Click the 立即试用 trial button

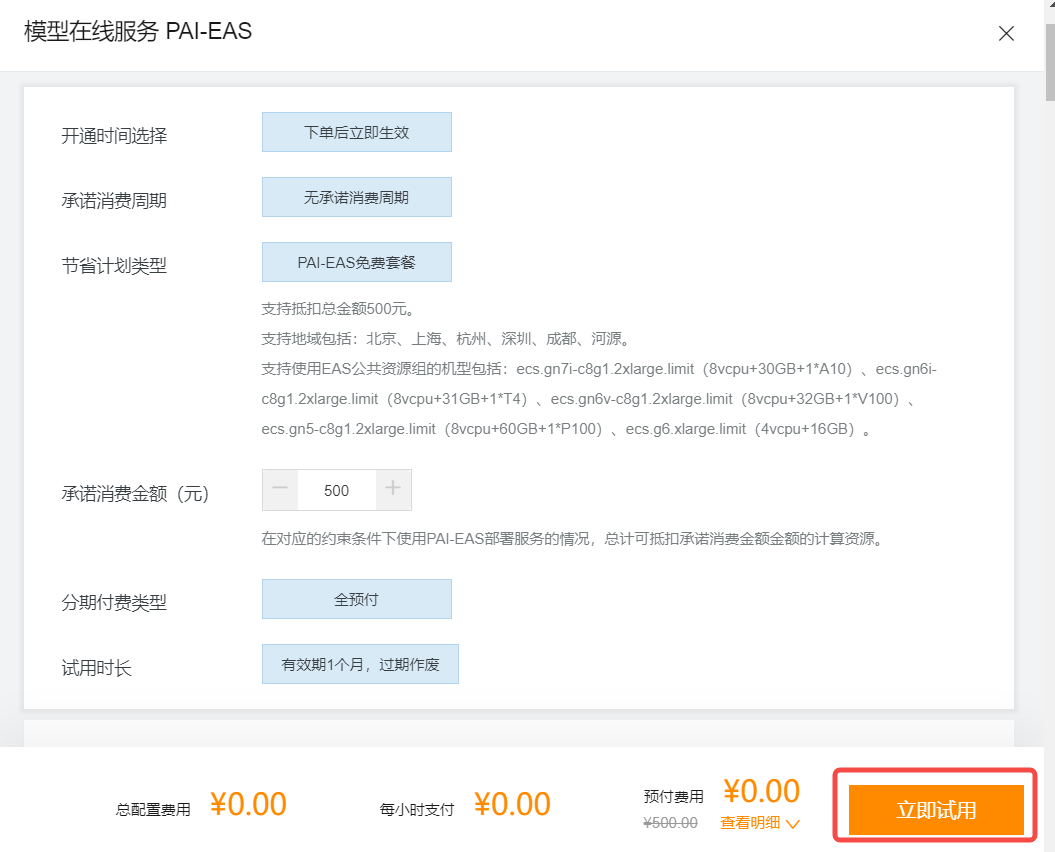tap(935, 808)
